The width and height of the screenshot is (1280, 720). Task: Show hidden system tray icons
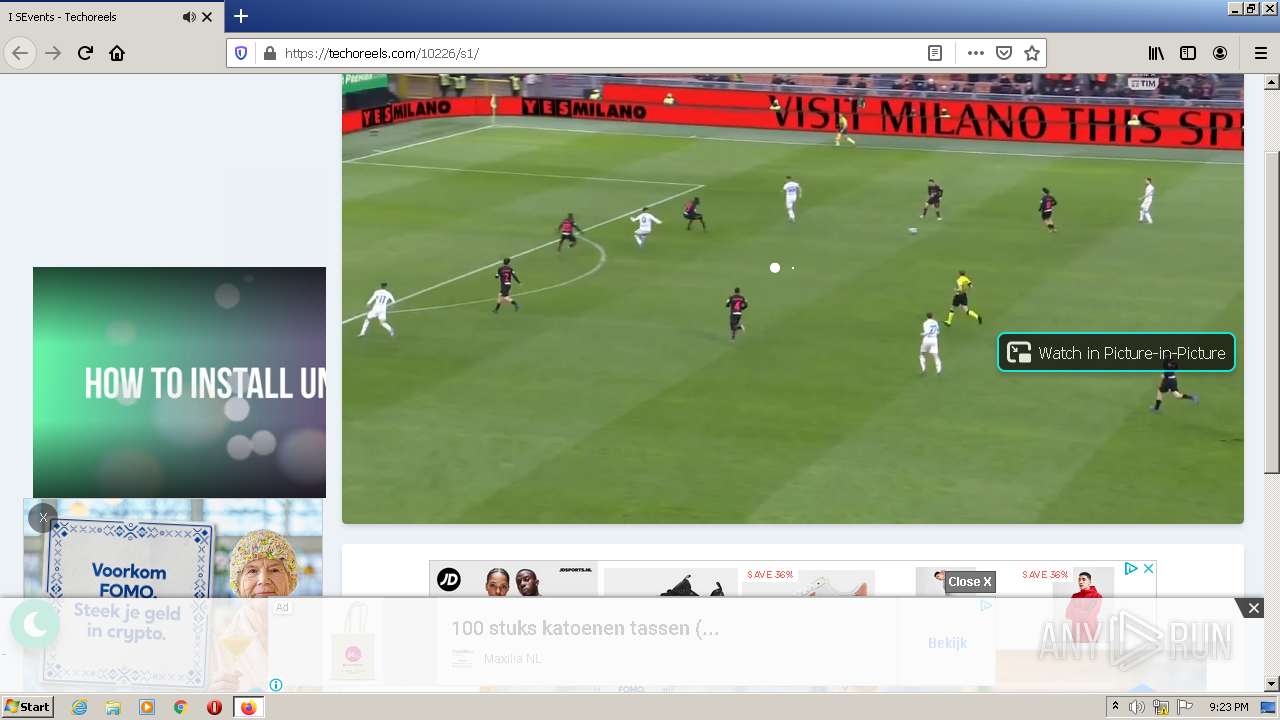coord(1115,706)
